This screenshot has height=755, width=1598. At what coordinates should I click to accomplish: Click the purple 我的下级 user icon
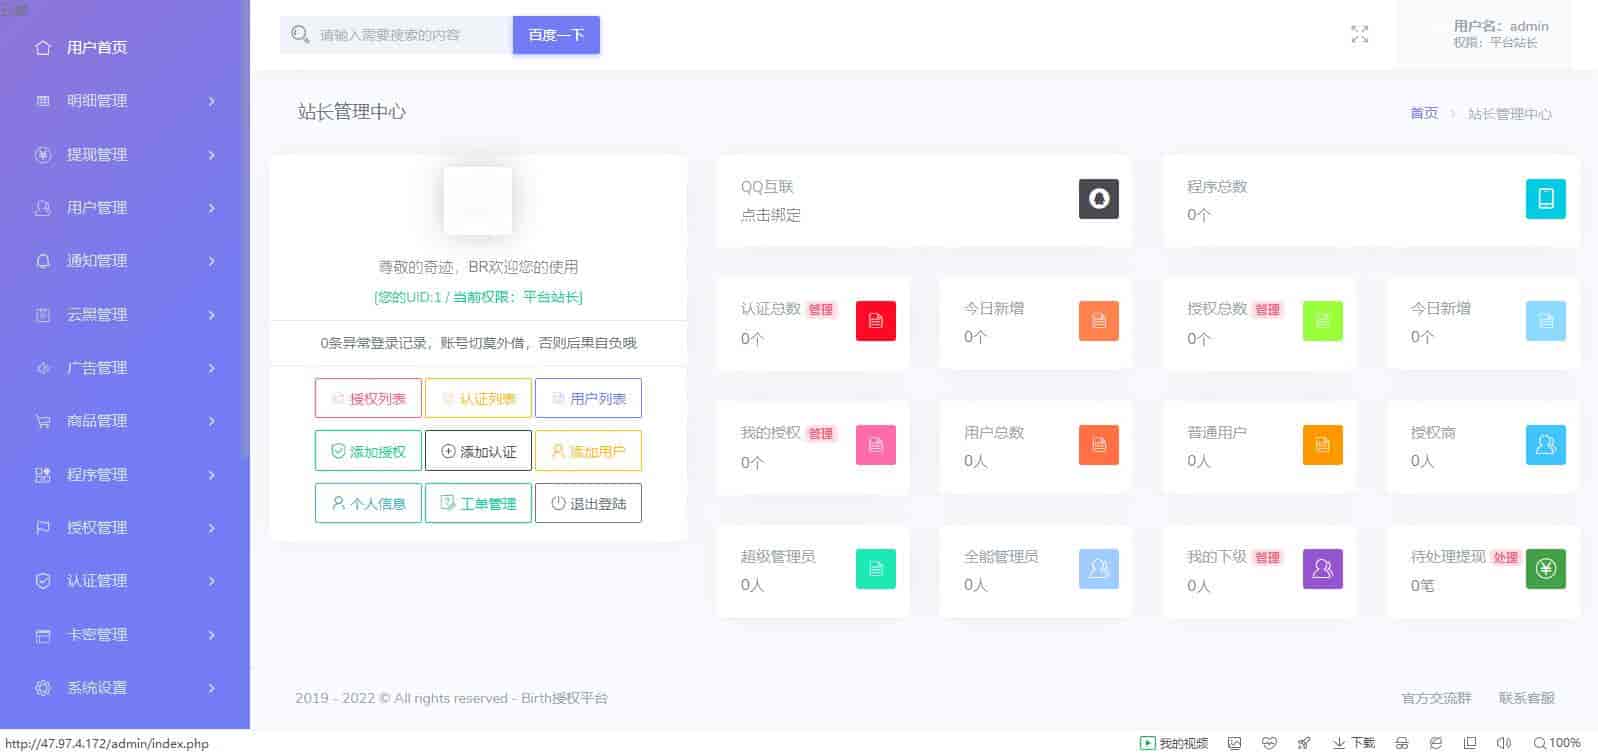(x=1322, y=569)
